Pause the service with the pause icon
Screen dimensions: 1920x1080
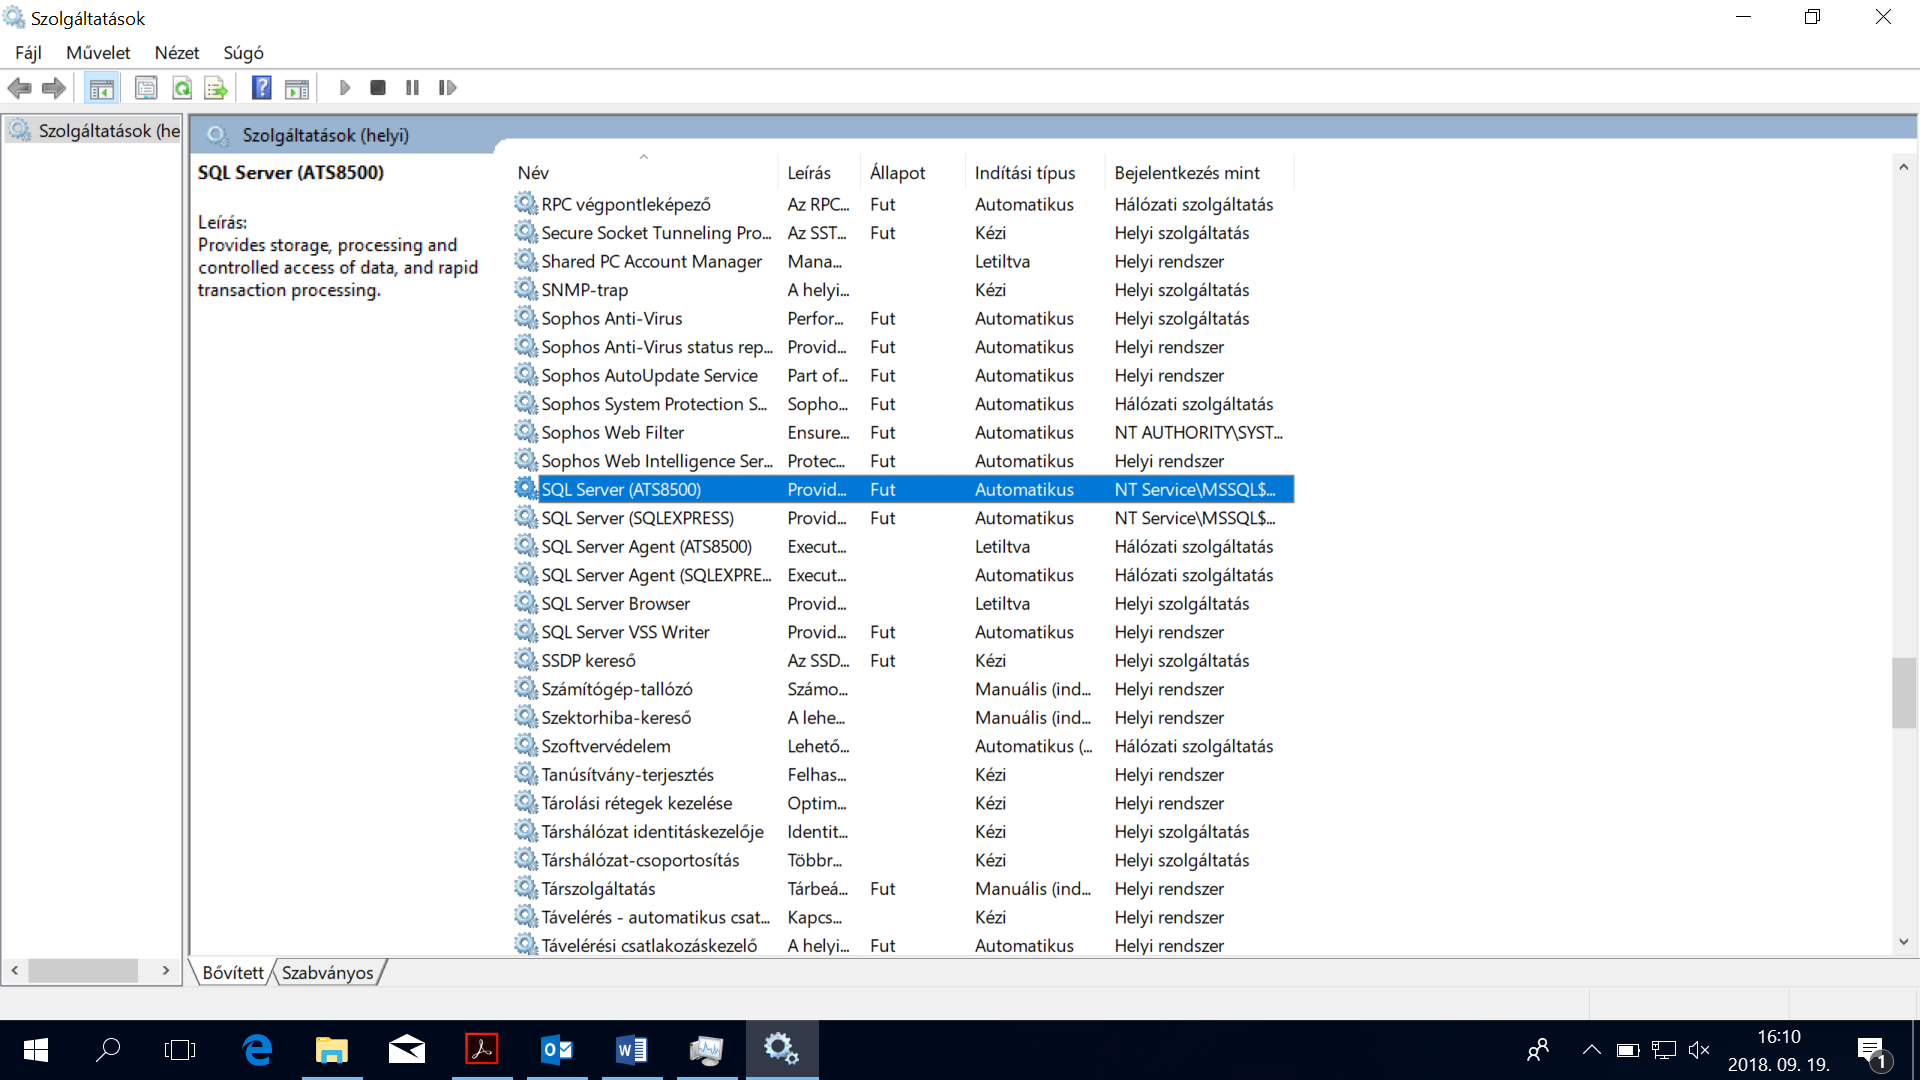coord(412,88)
